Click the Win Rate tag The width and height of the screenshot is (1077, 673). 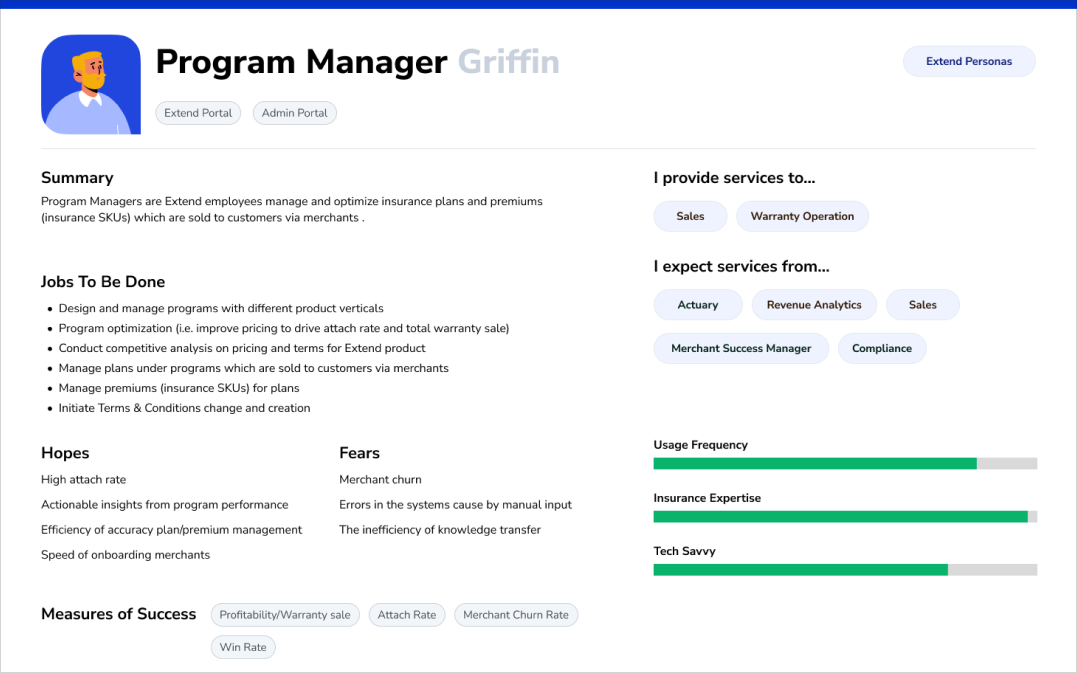(243, 647)
